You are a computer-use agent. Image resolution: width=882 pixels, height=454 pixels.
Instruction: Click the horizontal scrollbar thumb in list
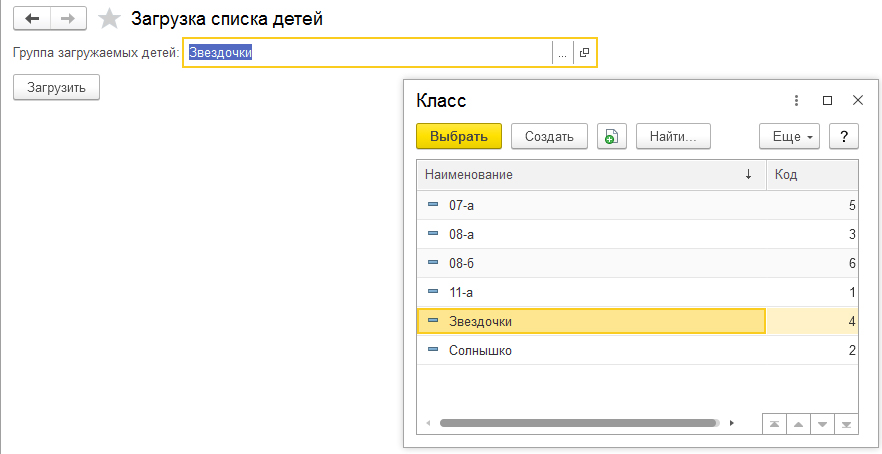(x=579, y=423)
